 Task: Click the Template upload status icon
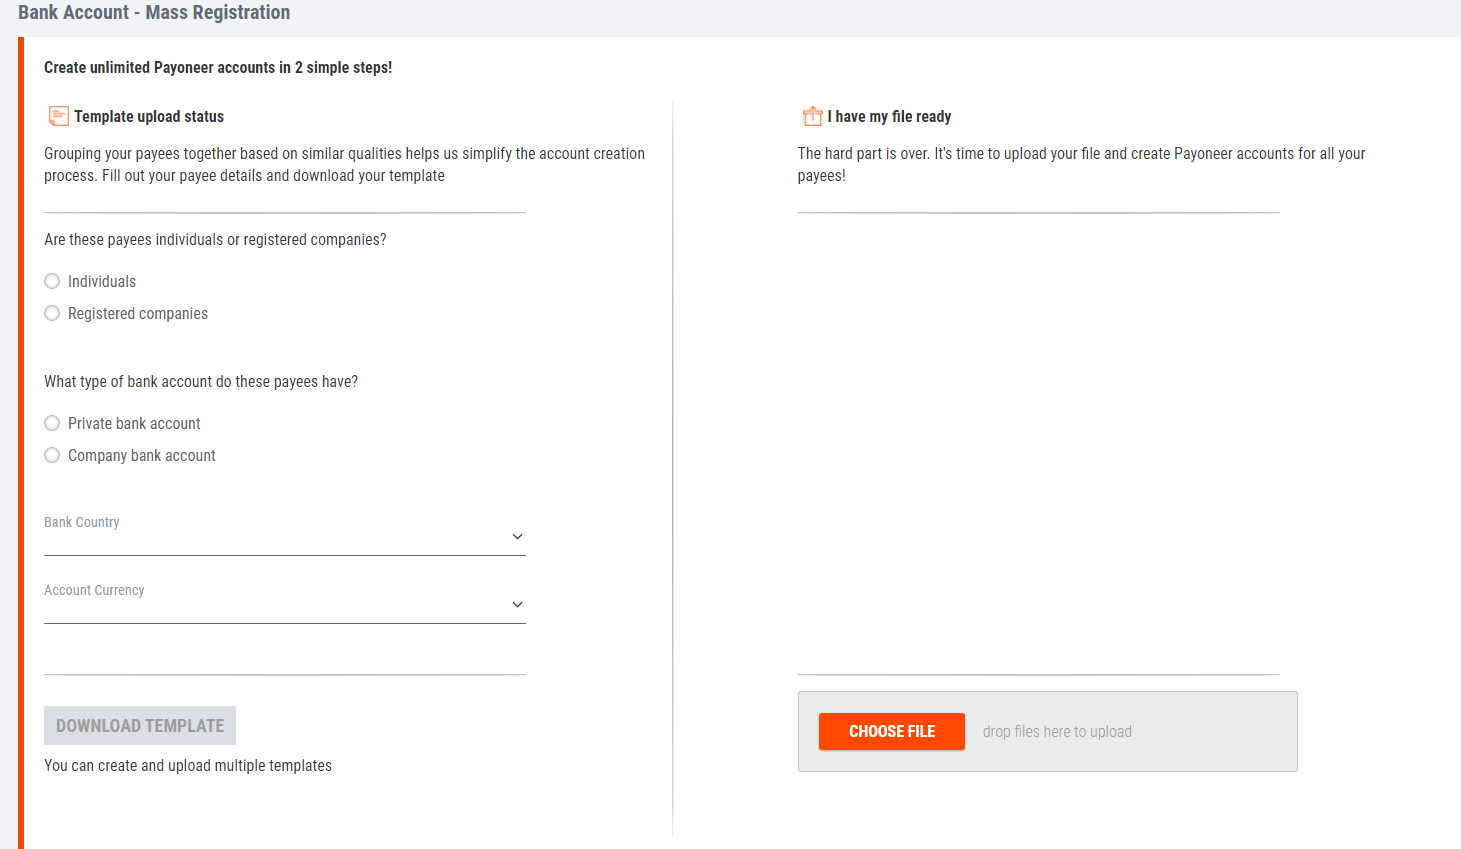pyautogui.click(x=58, y=116)
